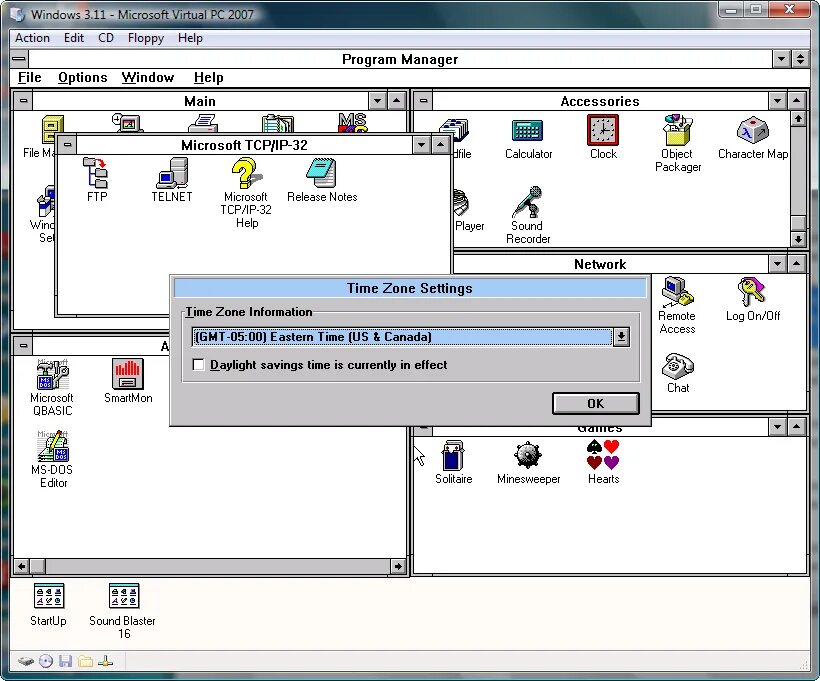Click Accessories scrollbar down arrow

(798, 239)
